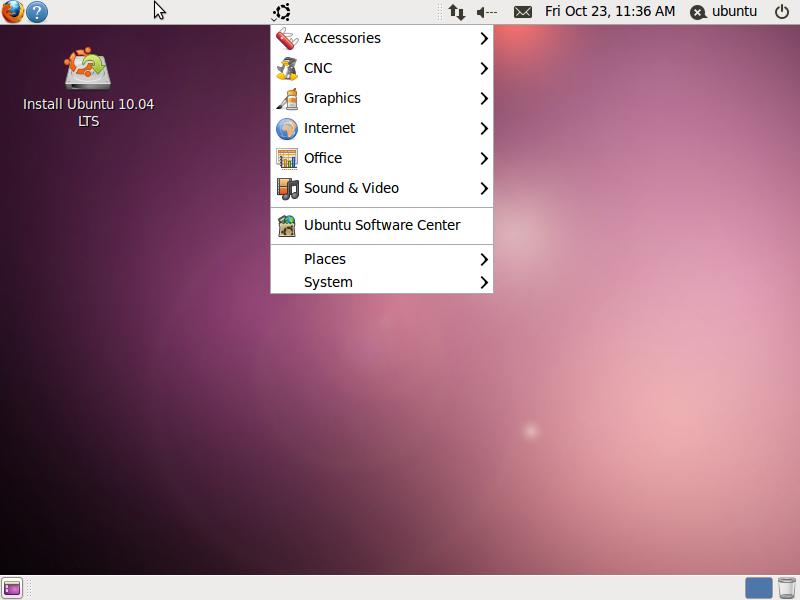Screen dimensions: 800x600
Task: Open the Sound & Video menu entry
Action: coord(382,188)
